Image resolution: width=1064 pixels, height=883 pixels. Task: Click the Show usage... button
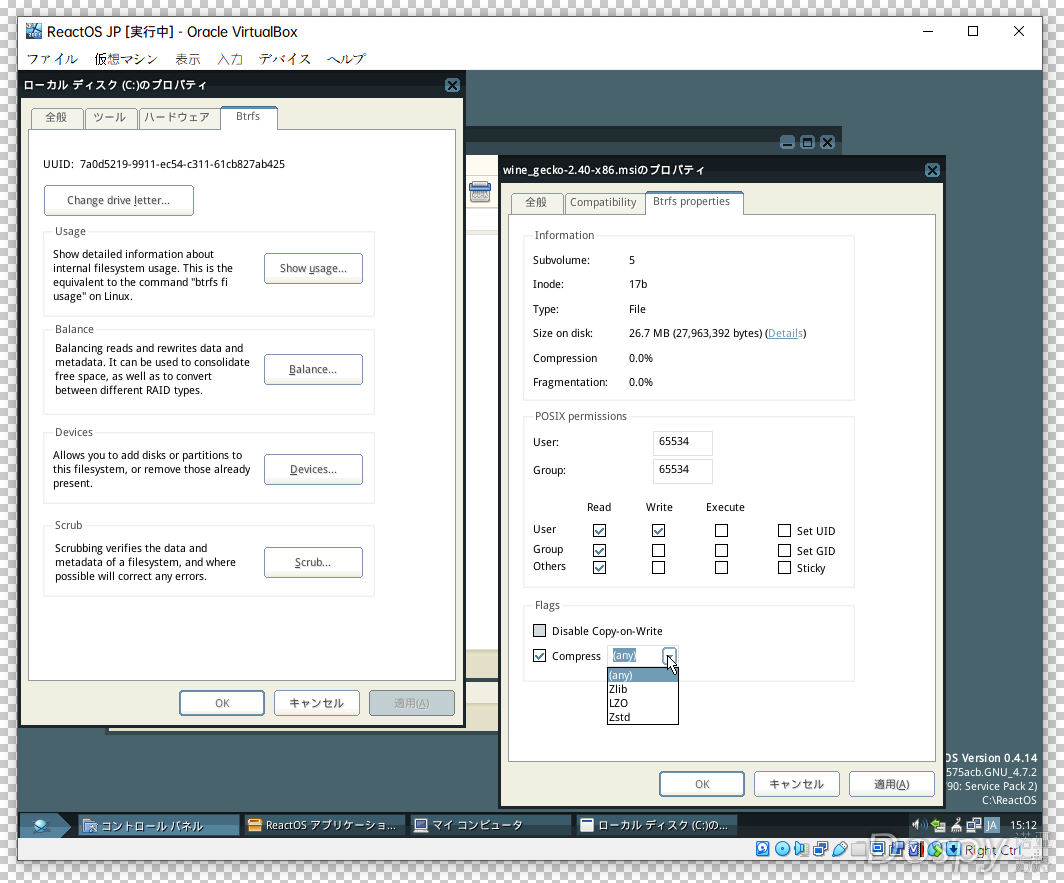[313, 268]
